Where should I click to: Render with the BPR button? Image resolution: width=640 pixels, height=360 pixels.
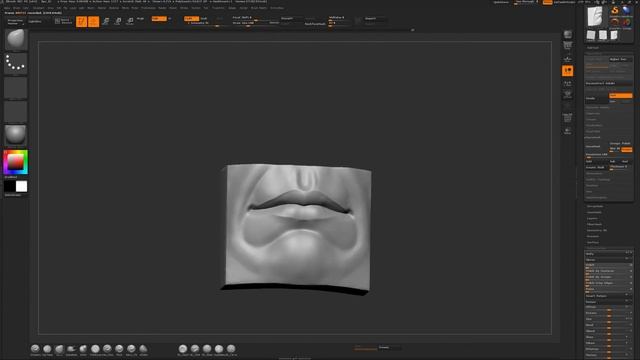(x=568, y=34)
